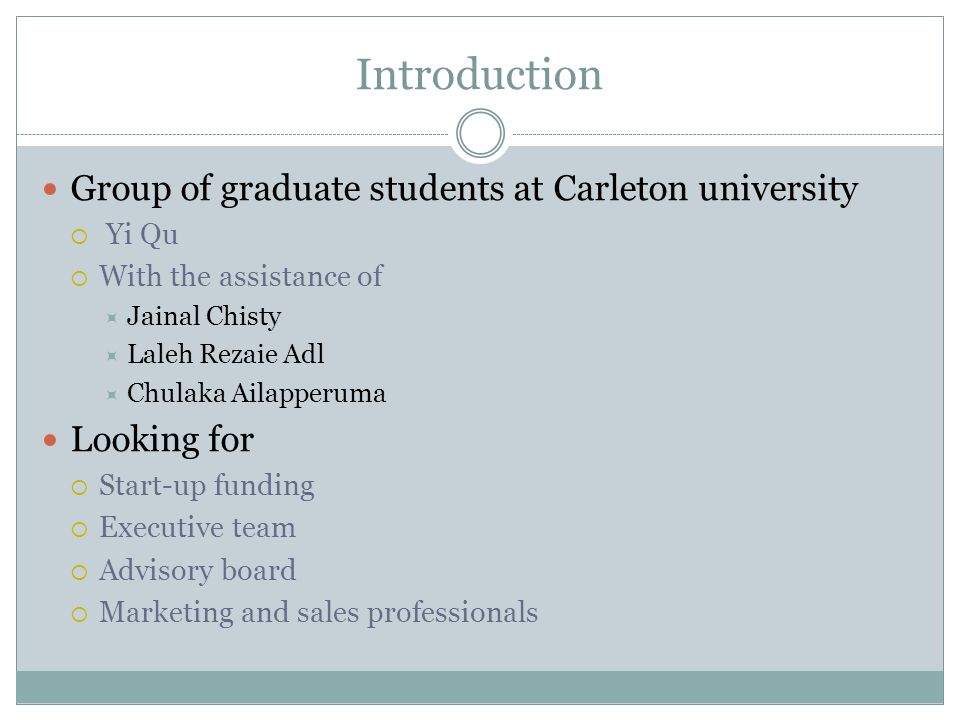
Task: Click the name Yi Qu
Action: click(x=142, y=234)
